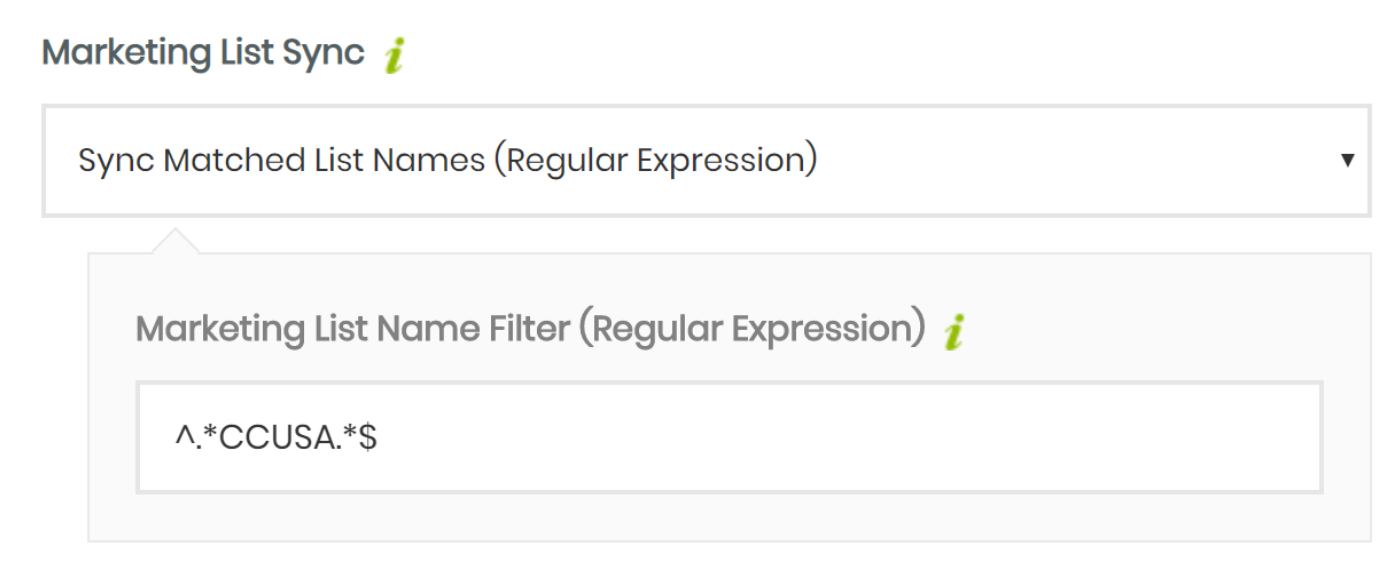Click the triangular pointer notch under the dropdown

174,240
